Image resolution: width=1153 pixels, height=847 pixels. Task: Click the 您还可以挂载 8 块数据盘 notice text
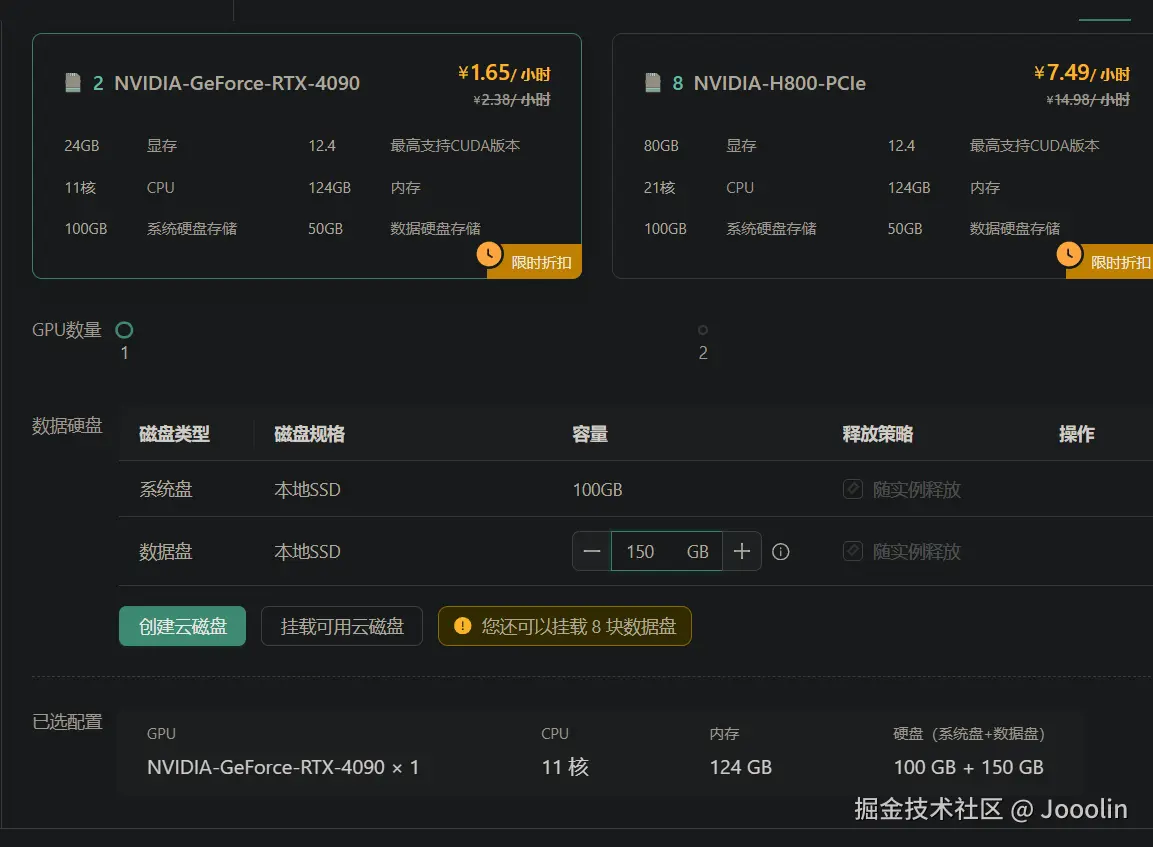tap(579, 626)
